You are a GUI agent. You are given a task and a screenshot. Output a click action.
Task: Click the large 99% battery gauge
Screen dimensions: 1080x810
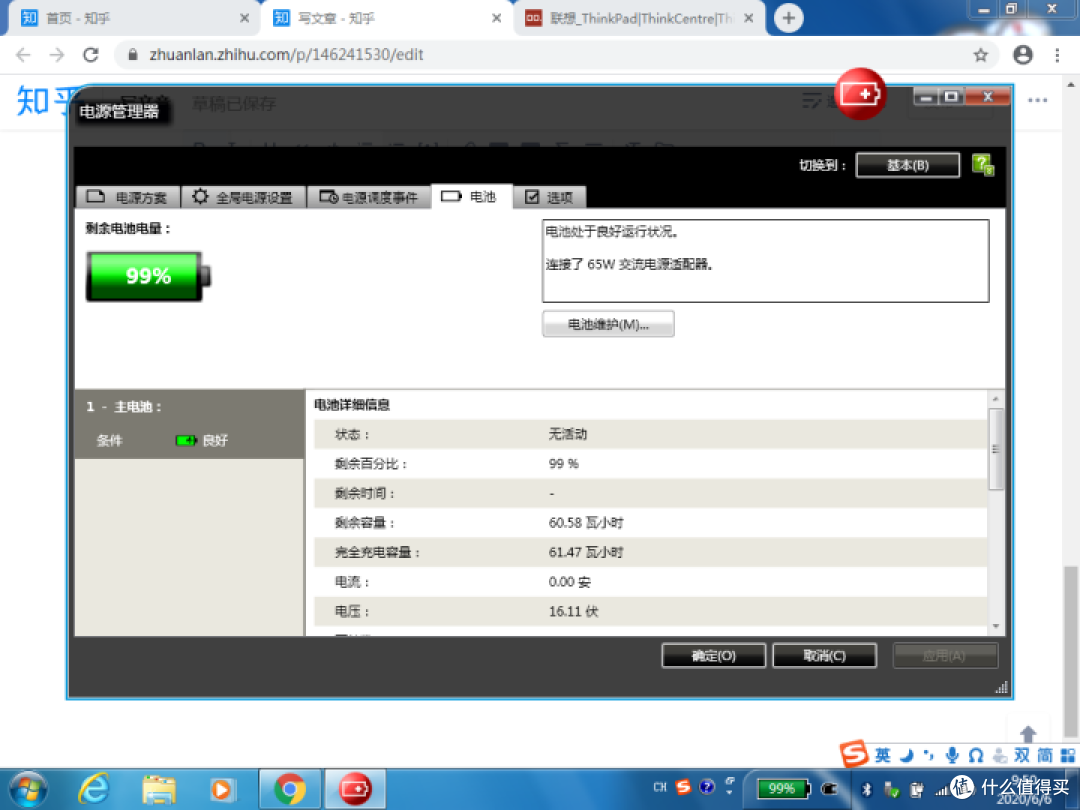pos(148,276)
